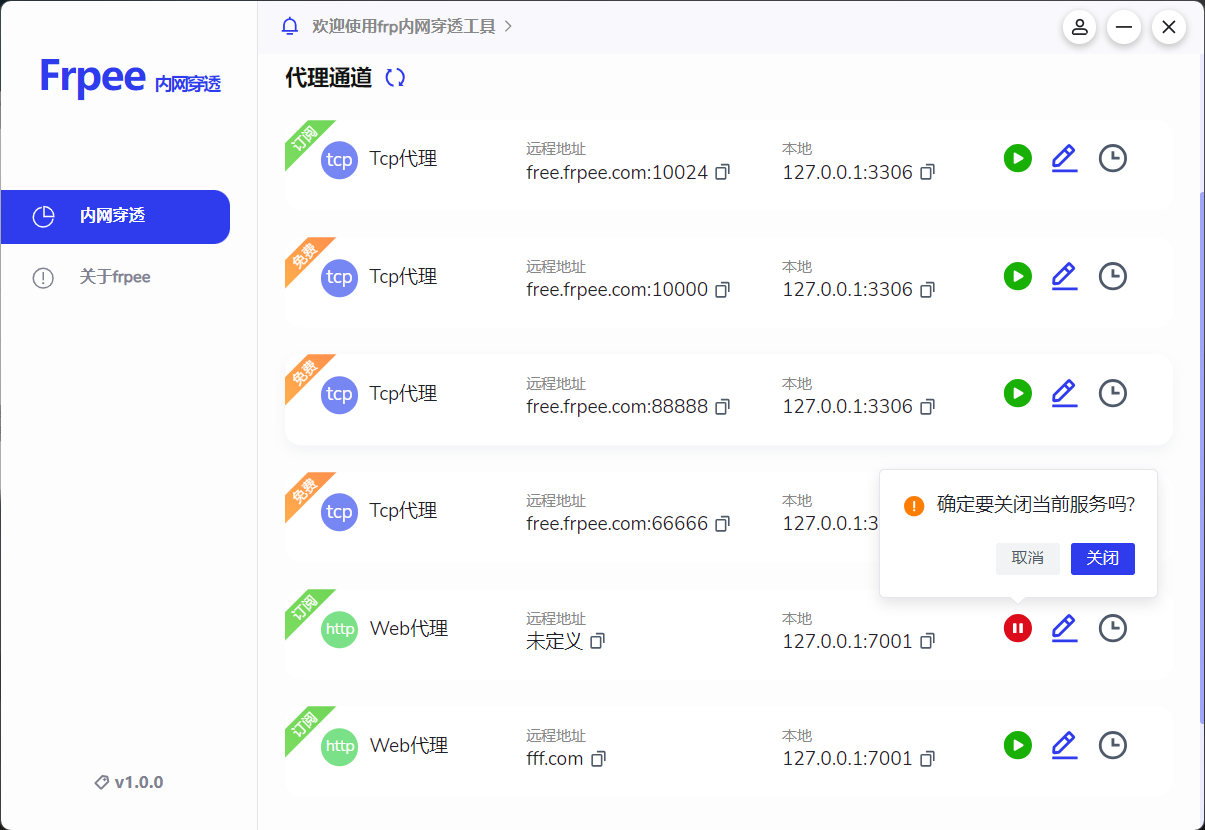The image size is (1205, 830).
Task: Select 内网穿透 in the sidebar
Action: (x=115, y=217)
